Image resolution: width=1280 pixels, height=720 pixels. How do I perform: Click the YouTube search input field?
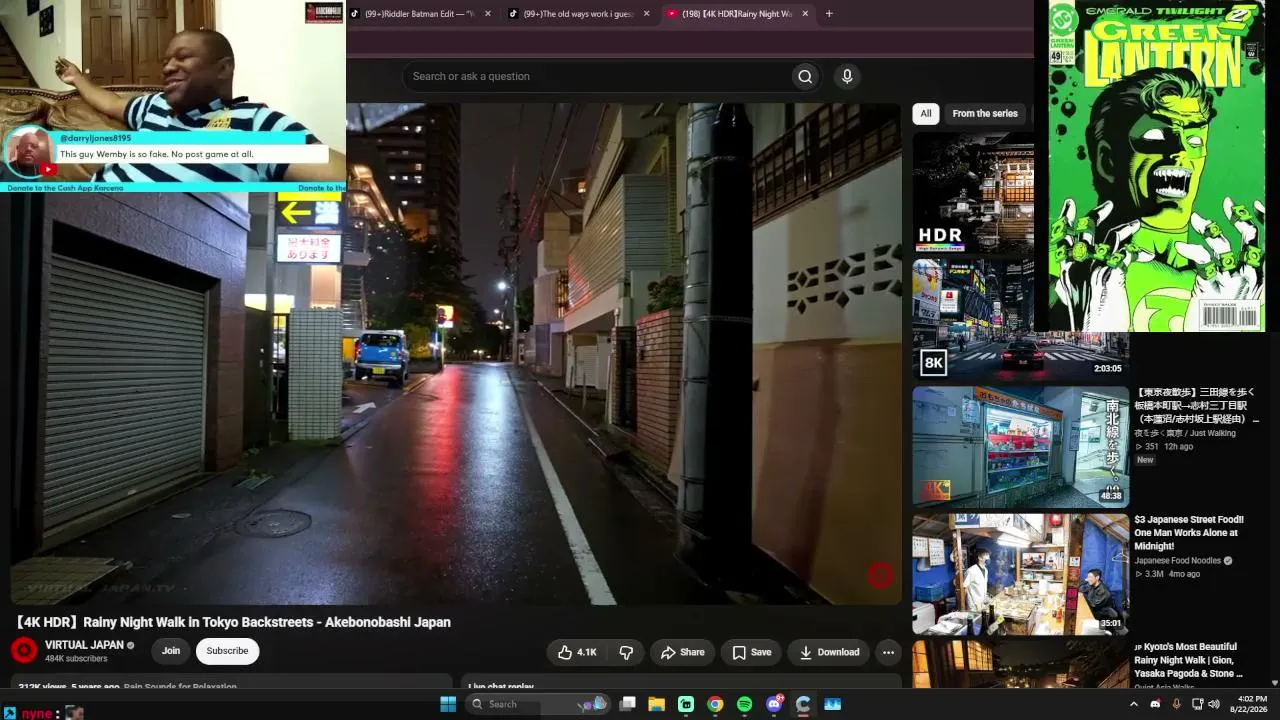597,76
